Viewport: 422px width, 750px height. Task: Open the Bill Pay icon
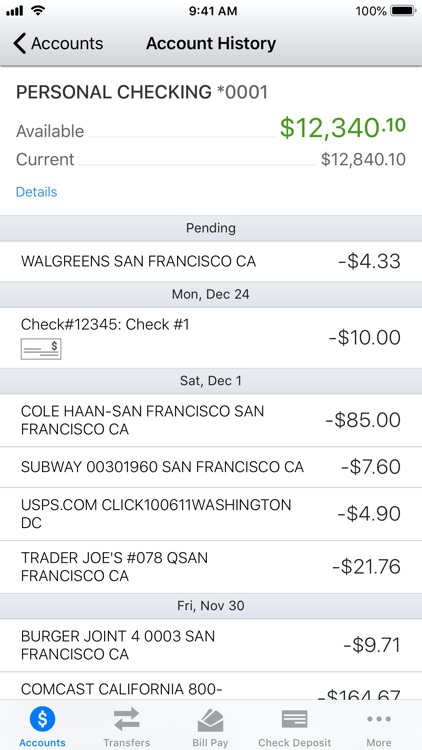click(x=211, y=720)
